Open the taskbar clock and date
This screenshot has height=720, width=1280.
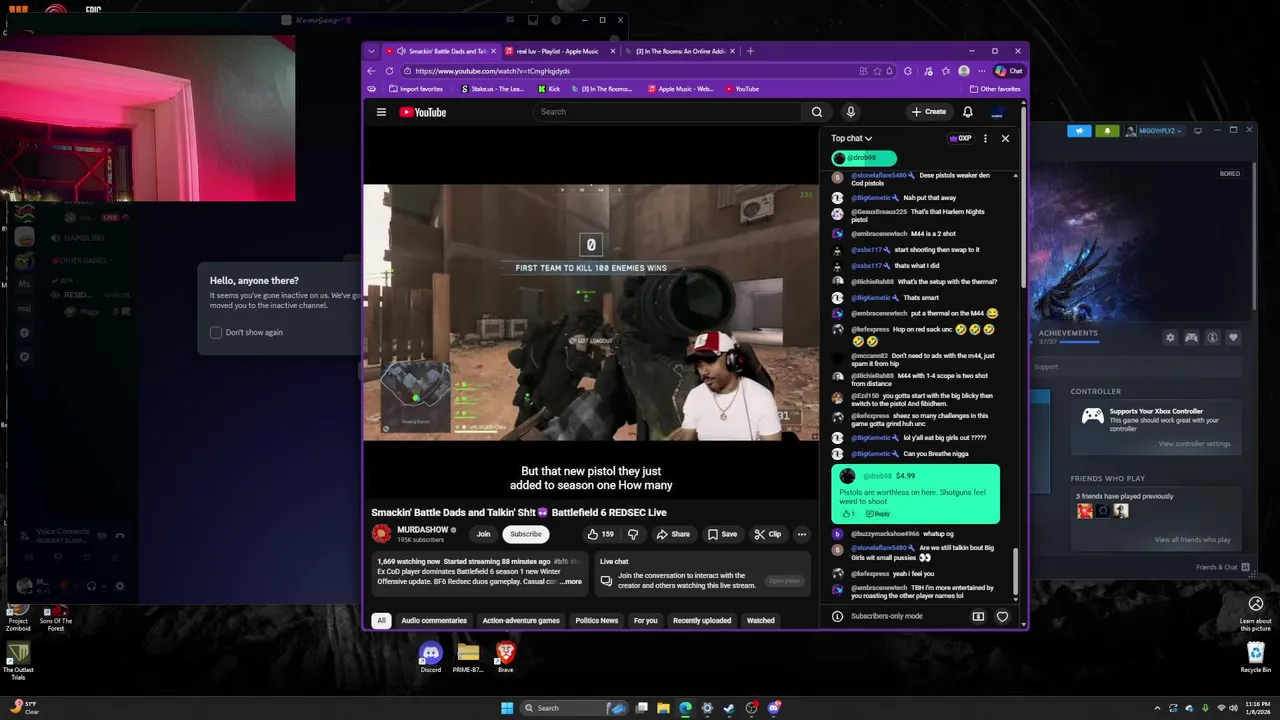click(x=1257, y=708)
